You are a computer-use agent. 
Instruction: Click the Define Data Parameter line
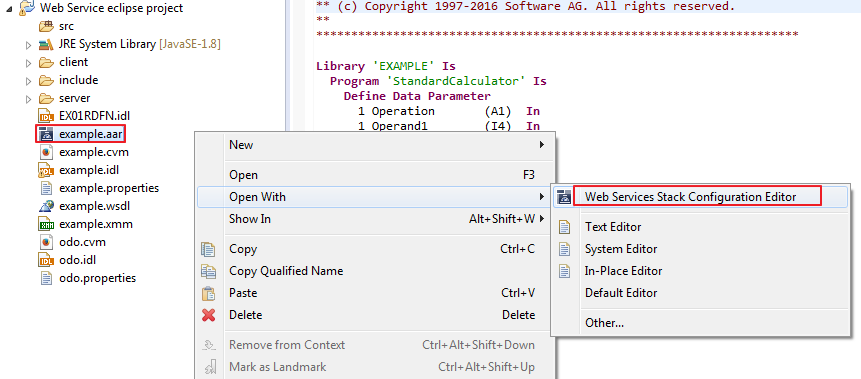coord(417,96)
